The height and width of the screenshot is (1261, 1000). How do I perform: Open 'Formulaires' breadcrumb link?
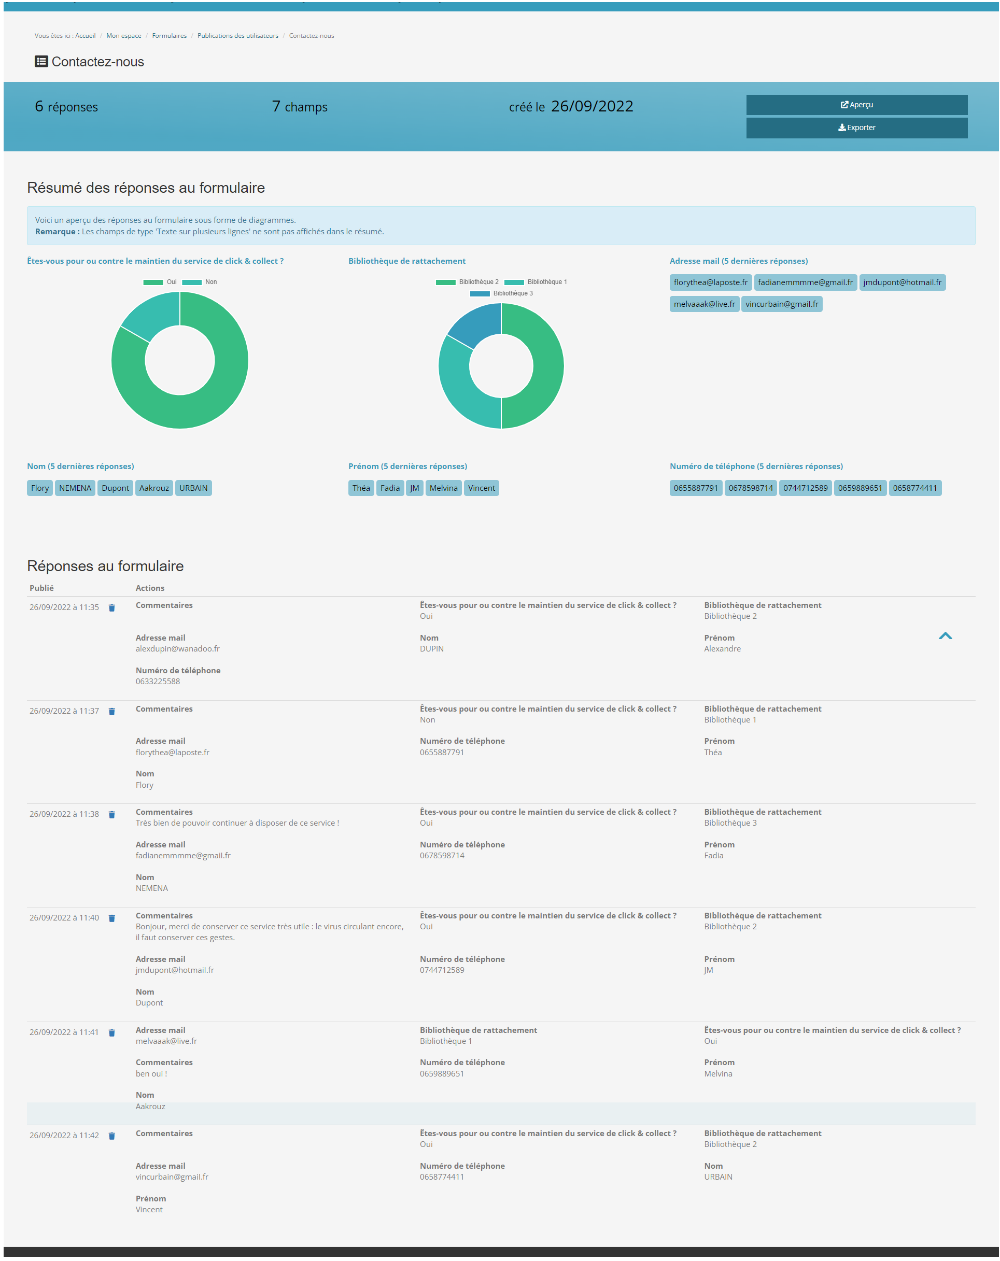(x=169, y=36)
